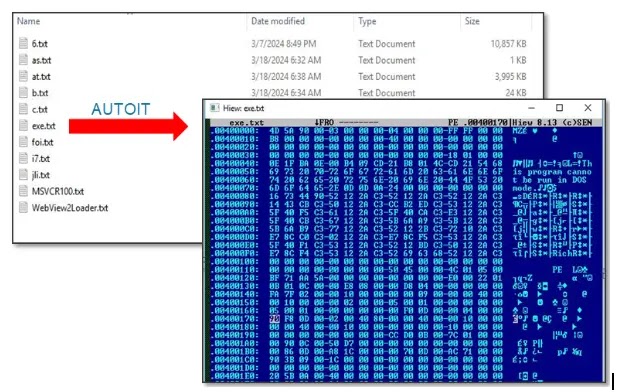Select the jli.txt file icon

pyautogui.click(x=24, y=175)
